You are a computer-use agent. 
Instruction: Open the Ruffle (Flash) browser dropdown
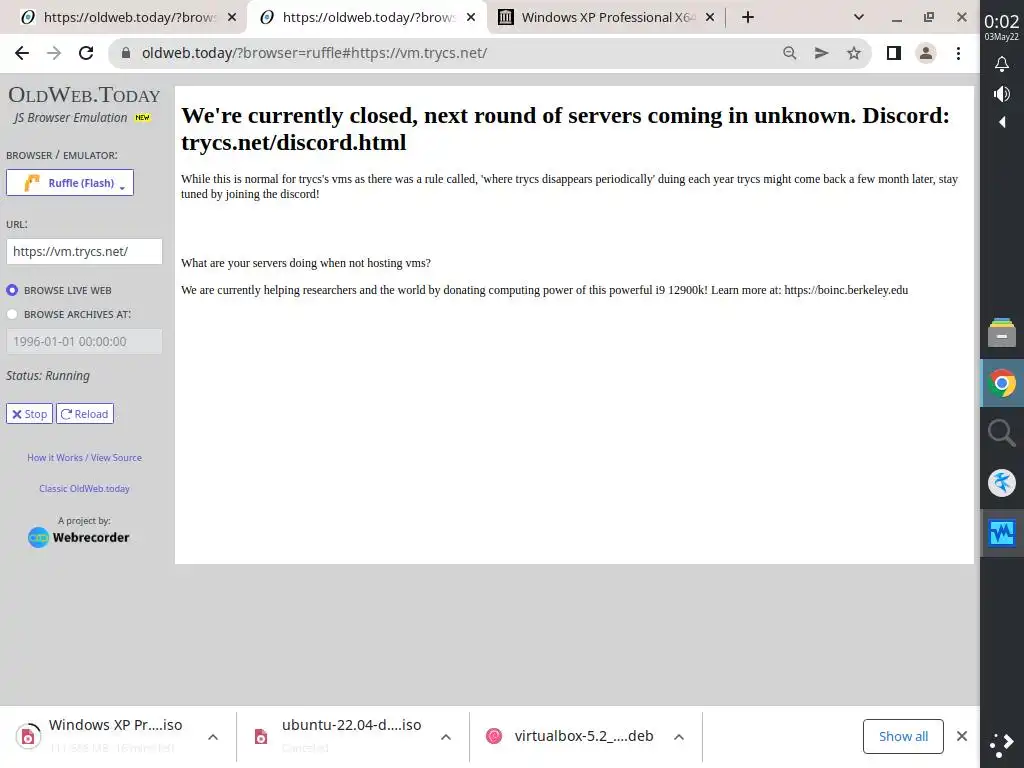[x=70, y=183]
